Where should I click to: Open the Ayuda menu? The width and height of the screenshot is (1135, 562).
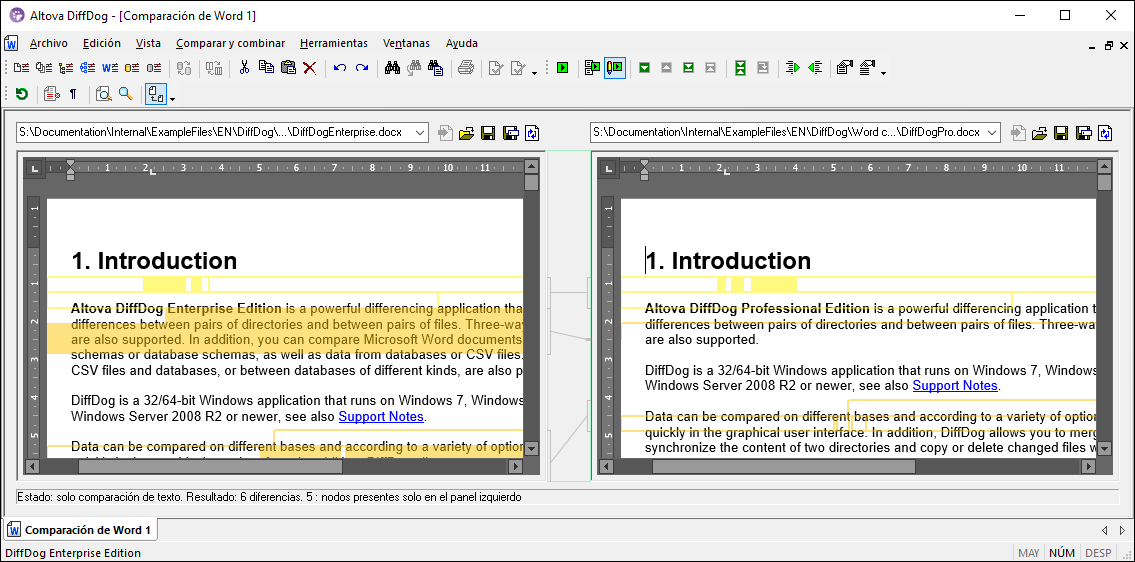point(462,43)
